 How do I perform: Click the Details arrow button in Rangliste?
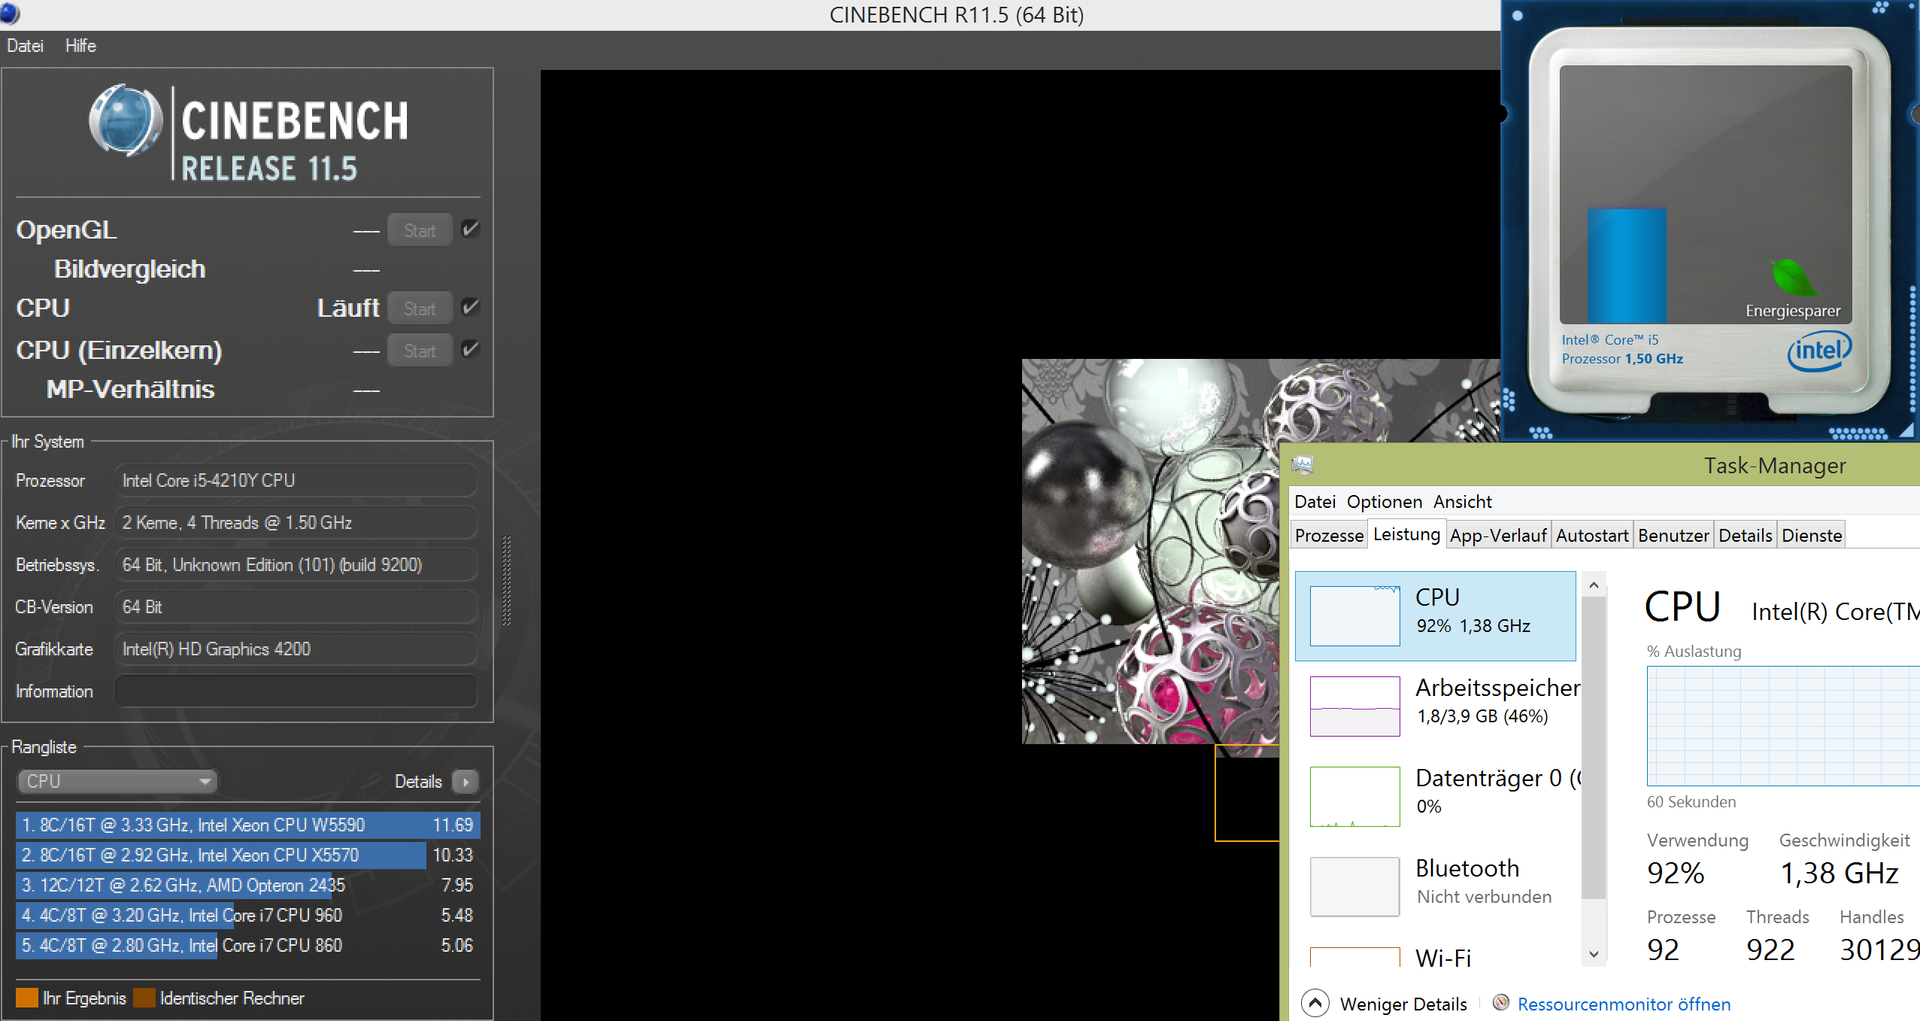[466, 781]
